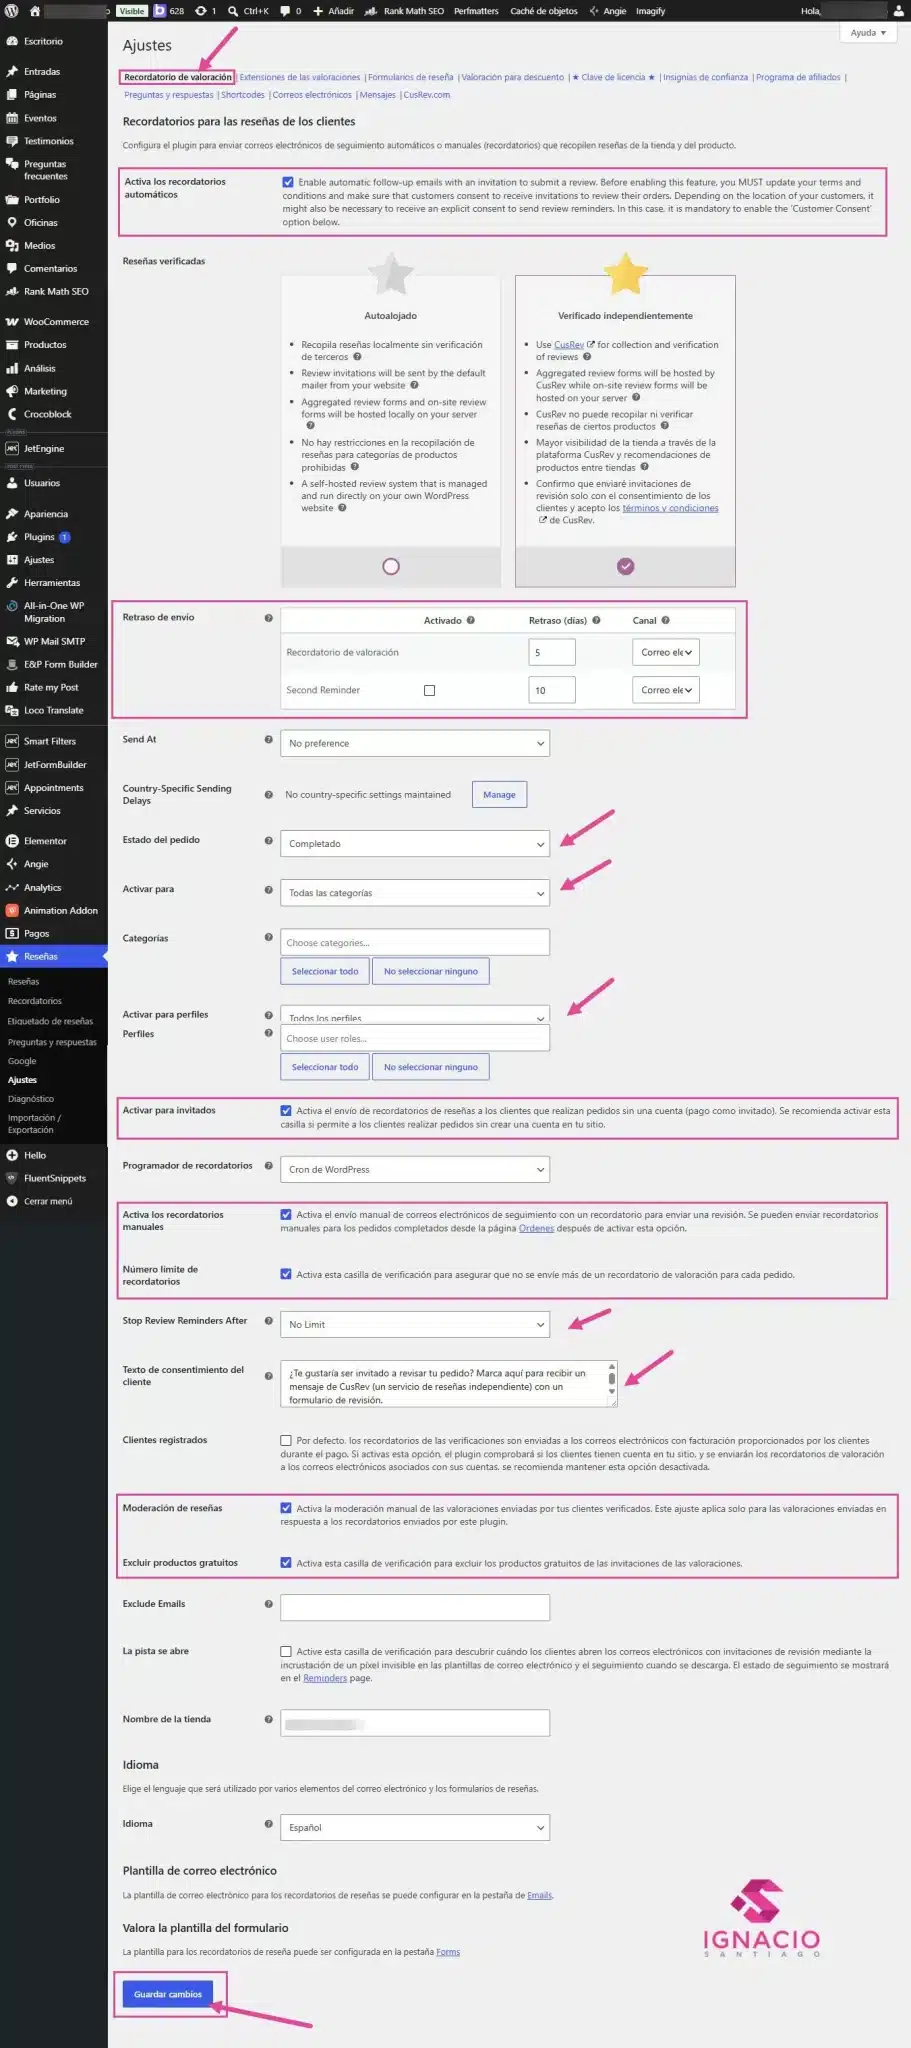Open the Idioma language dropdown
911x2048 pixels.
point(415,1828)
